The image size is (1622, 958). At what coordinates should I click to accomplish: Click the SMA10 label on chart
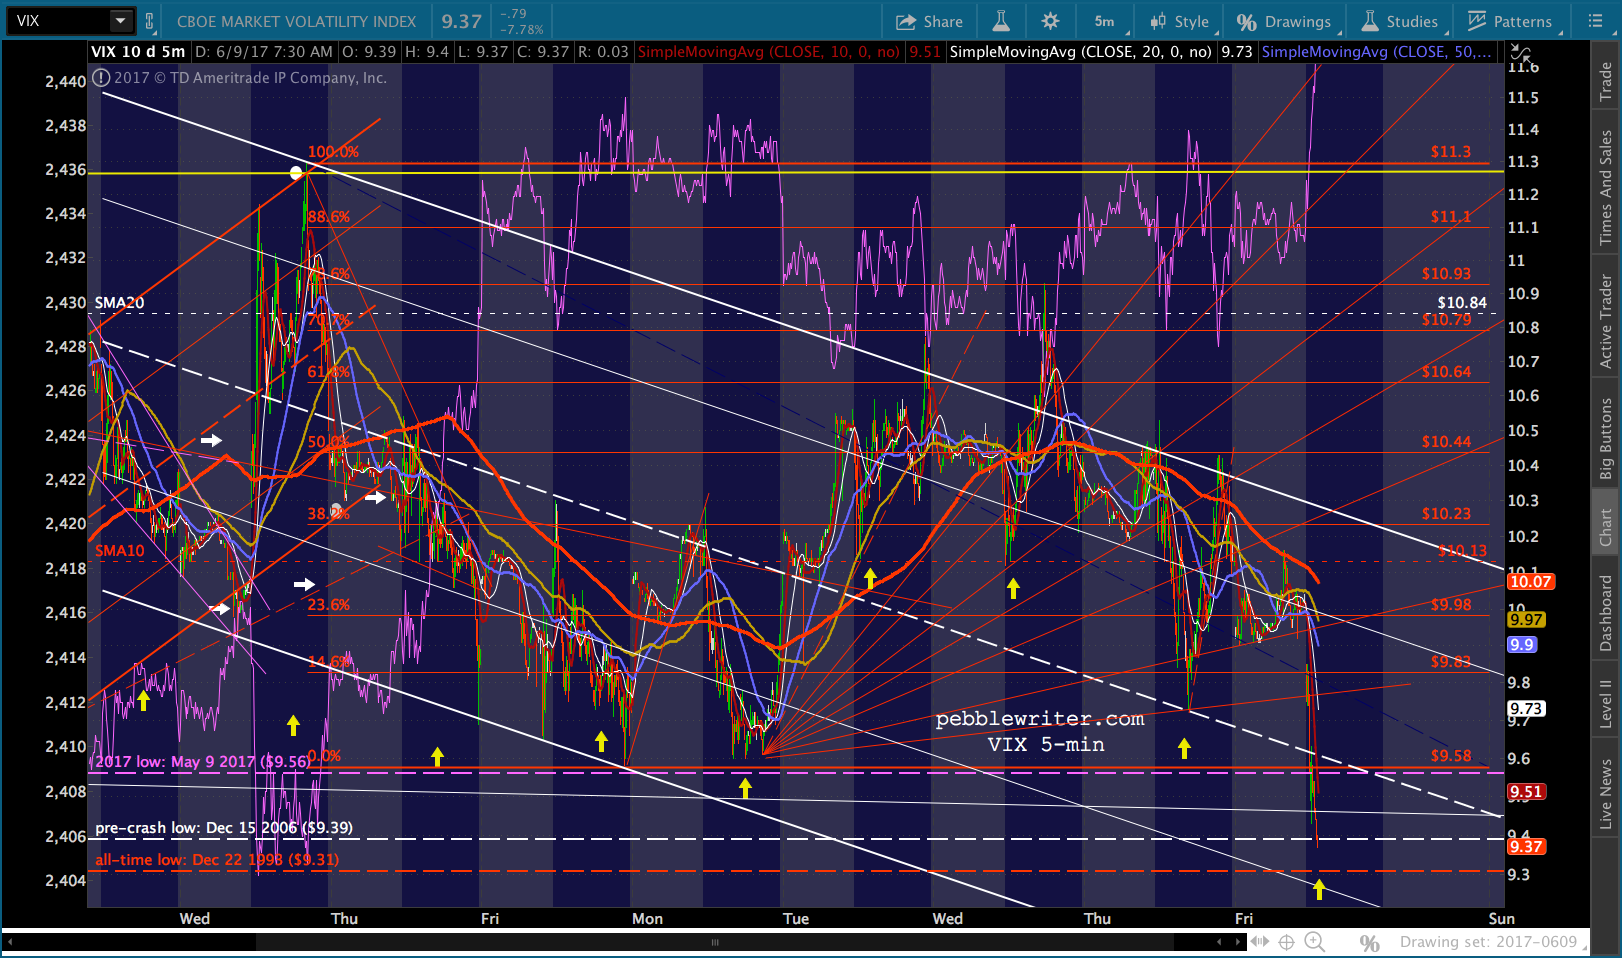click(x=120, y=551)
